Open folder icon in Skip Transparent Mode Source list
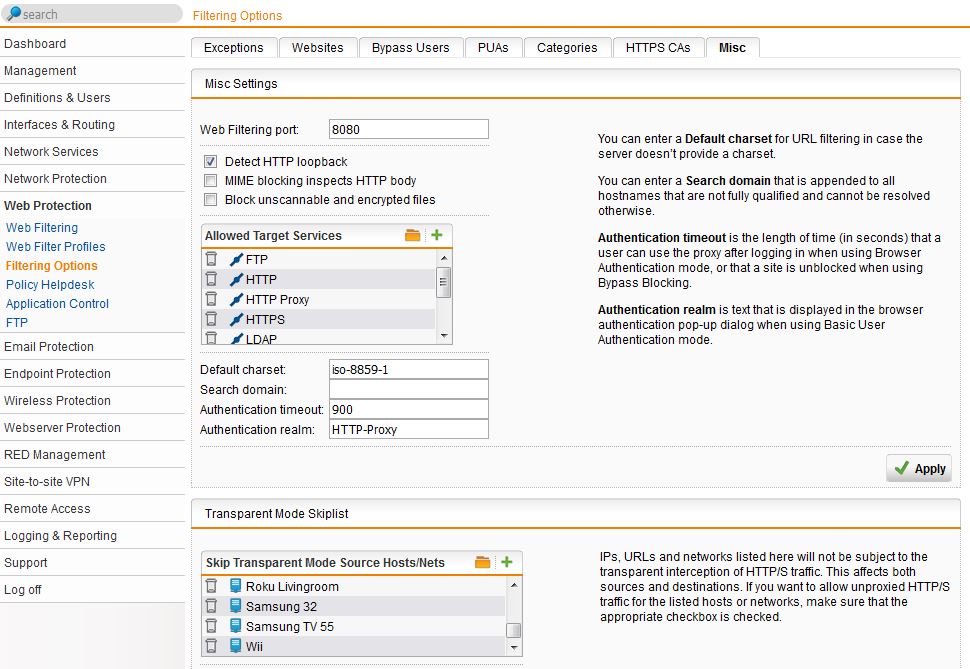 (x=483, y=562)
